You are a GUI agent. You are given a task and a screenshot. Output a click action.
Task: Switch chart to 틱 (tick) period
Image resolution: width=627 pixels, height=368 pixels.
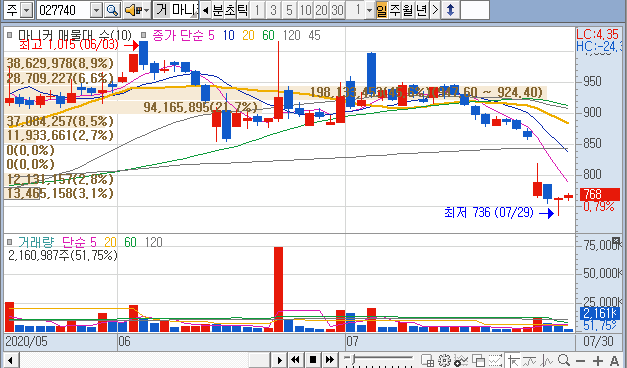click(x=243, y=10)
